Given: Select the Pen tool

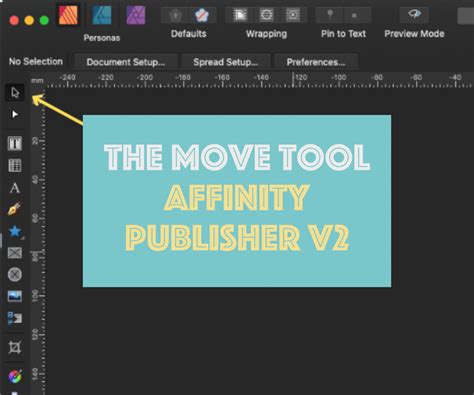Looking at the screenshot, I should pyautogui.click(x=15, y=209).
